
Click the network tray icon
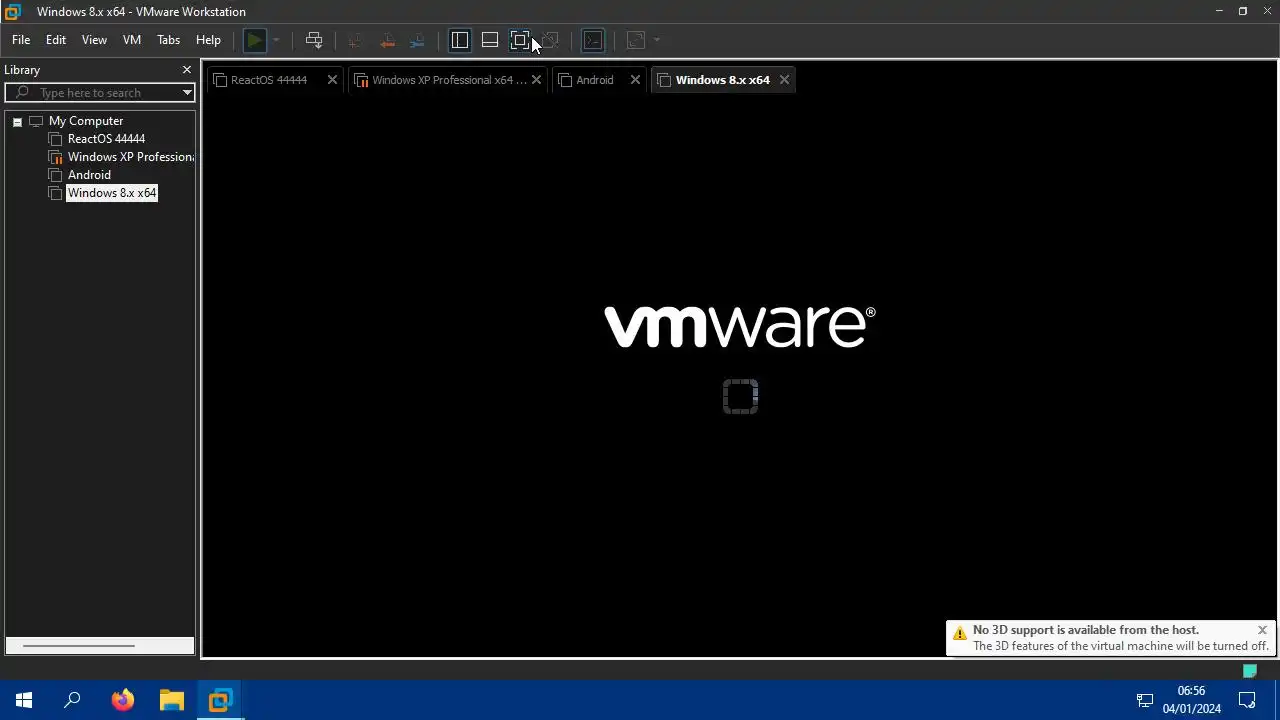pos(1145,700)
